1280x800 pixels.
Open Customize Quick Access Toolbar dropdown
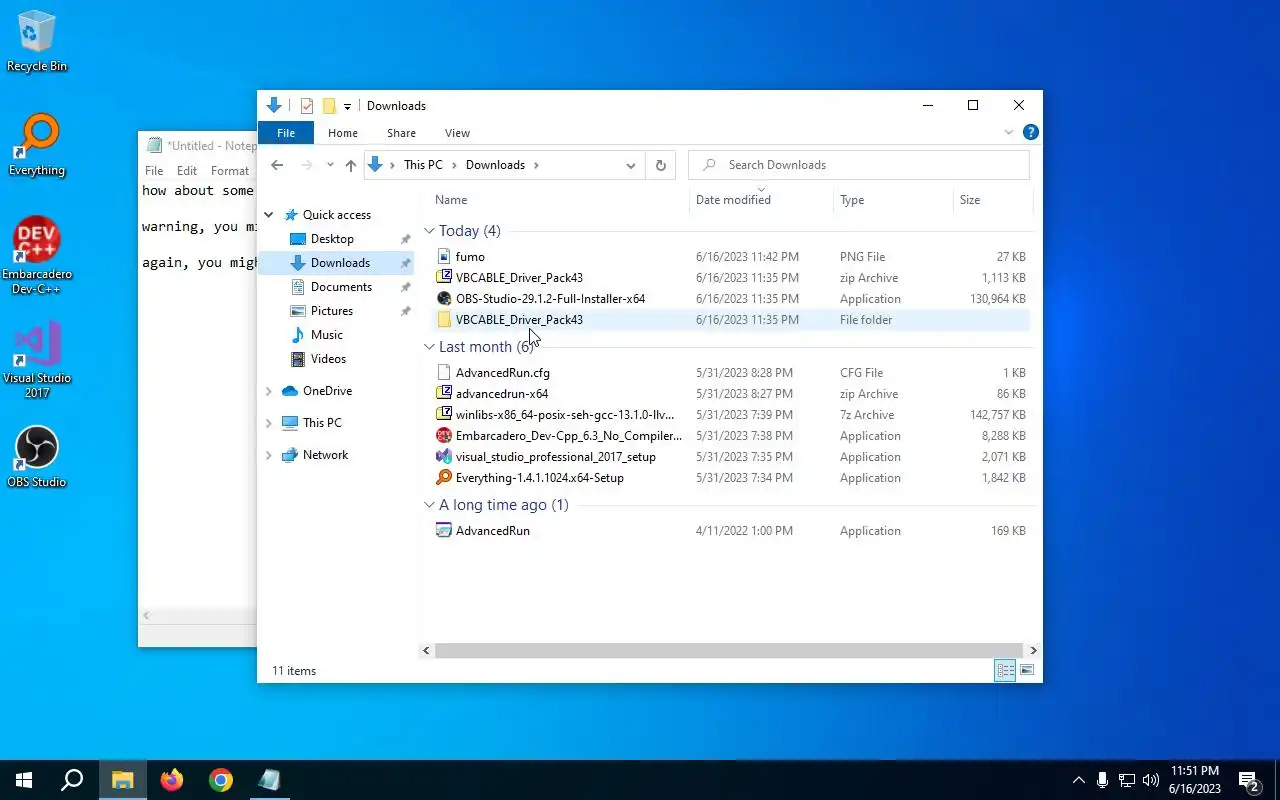(x=347, y=106)
